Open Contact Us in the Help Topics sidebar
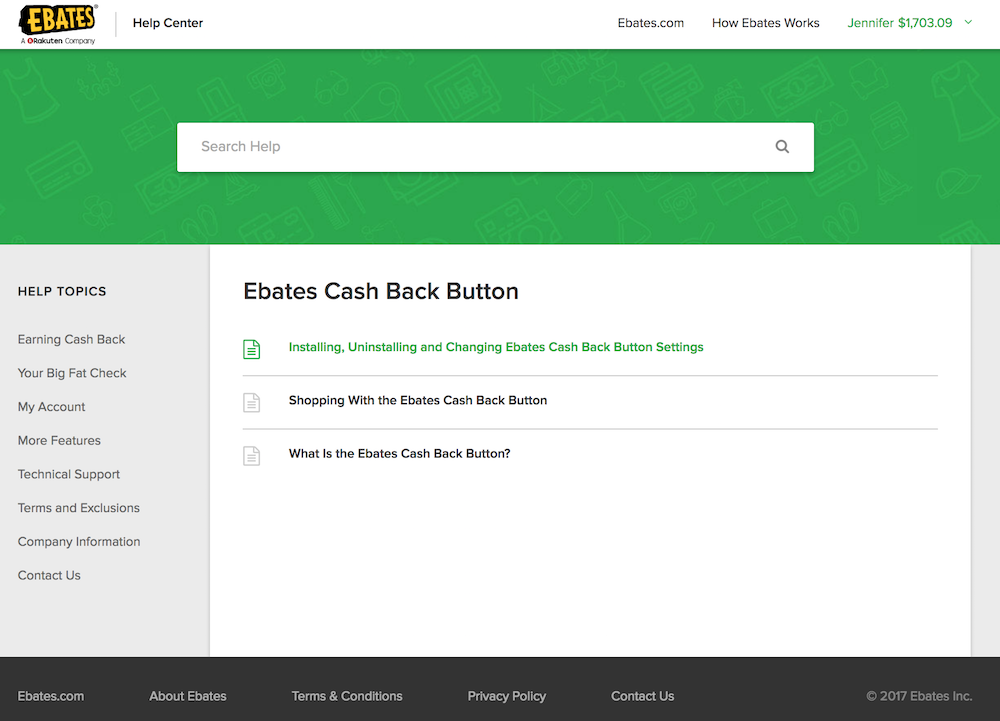Viewport: 1000px width, 721px height. click(x=49, y=575)
